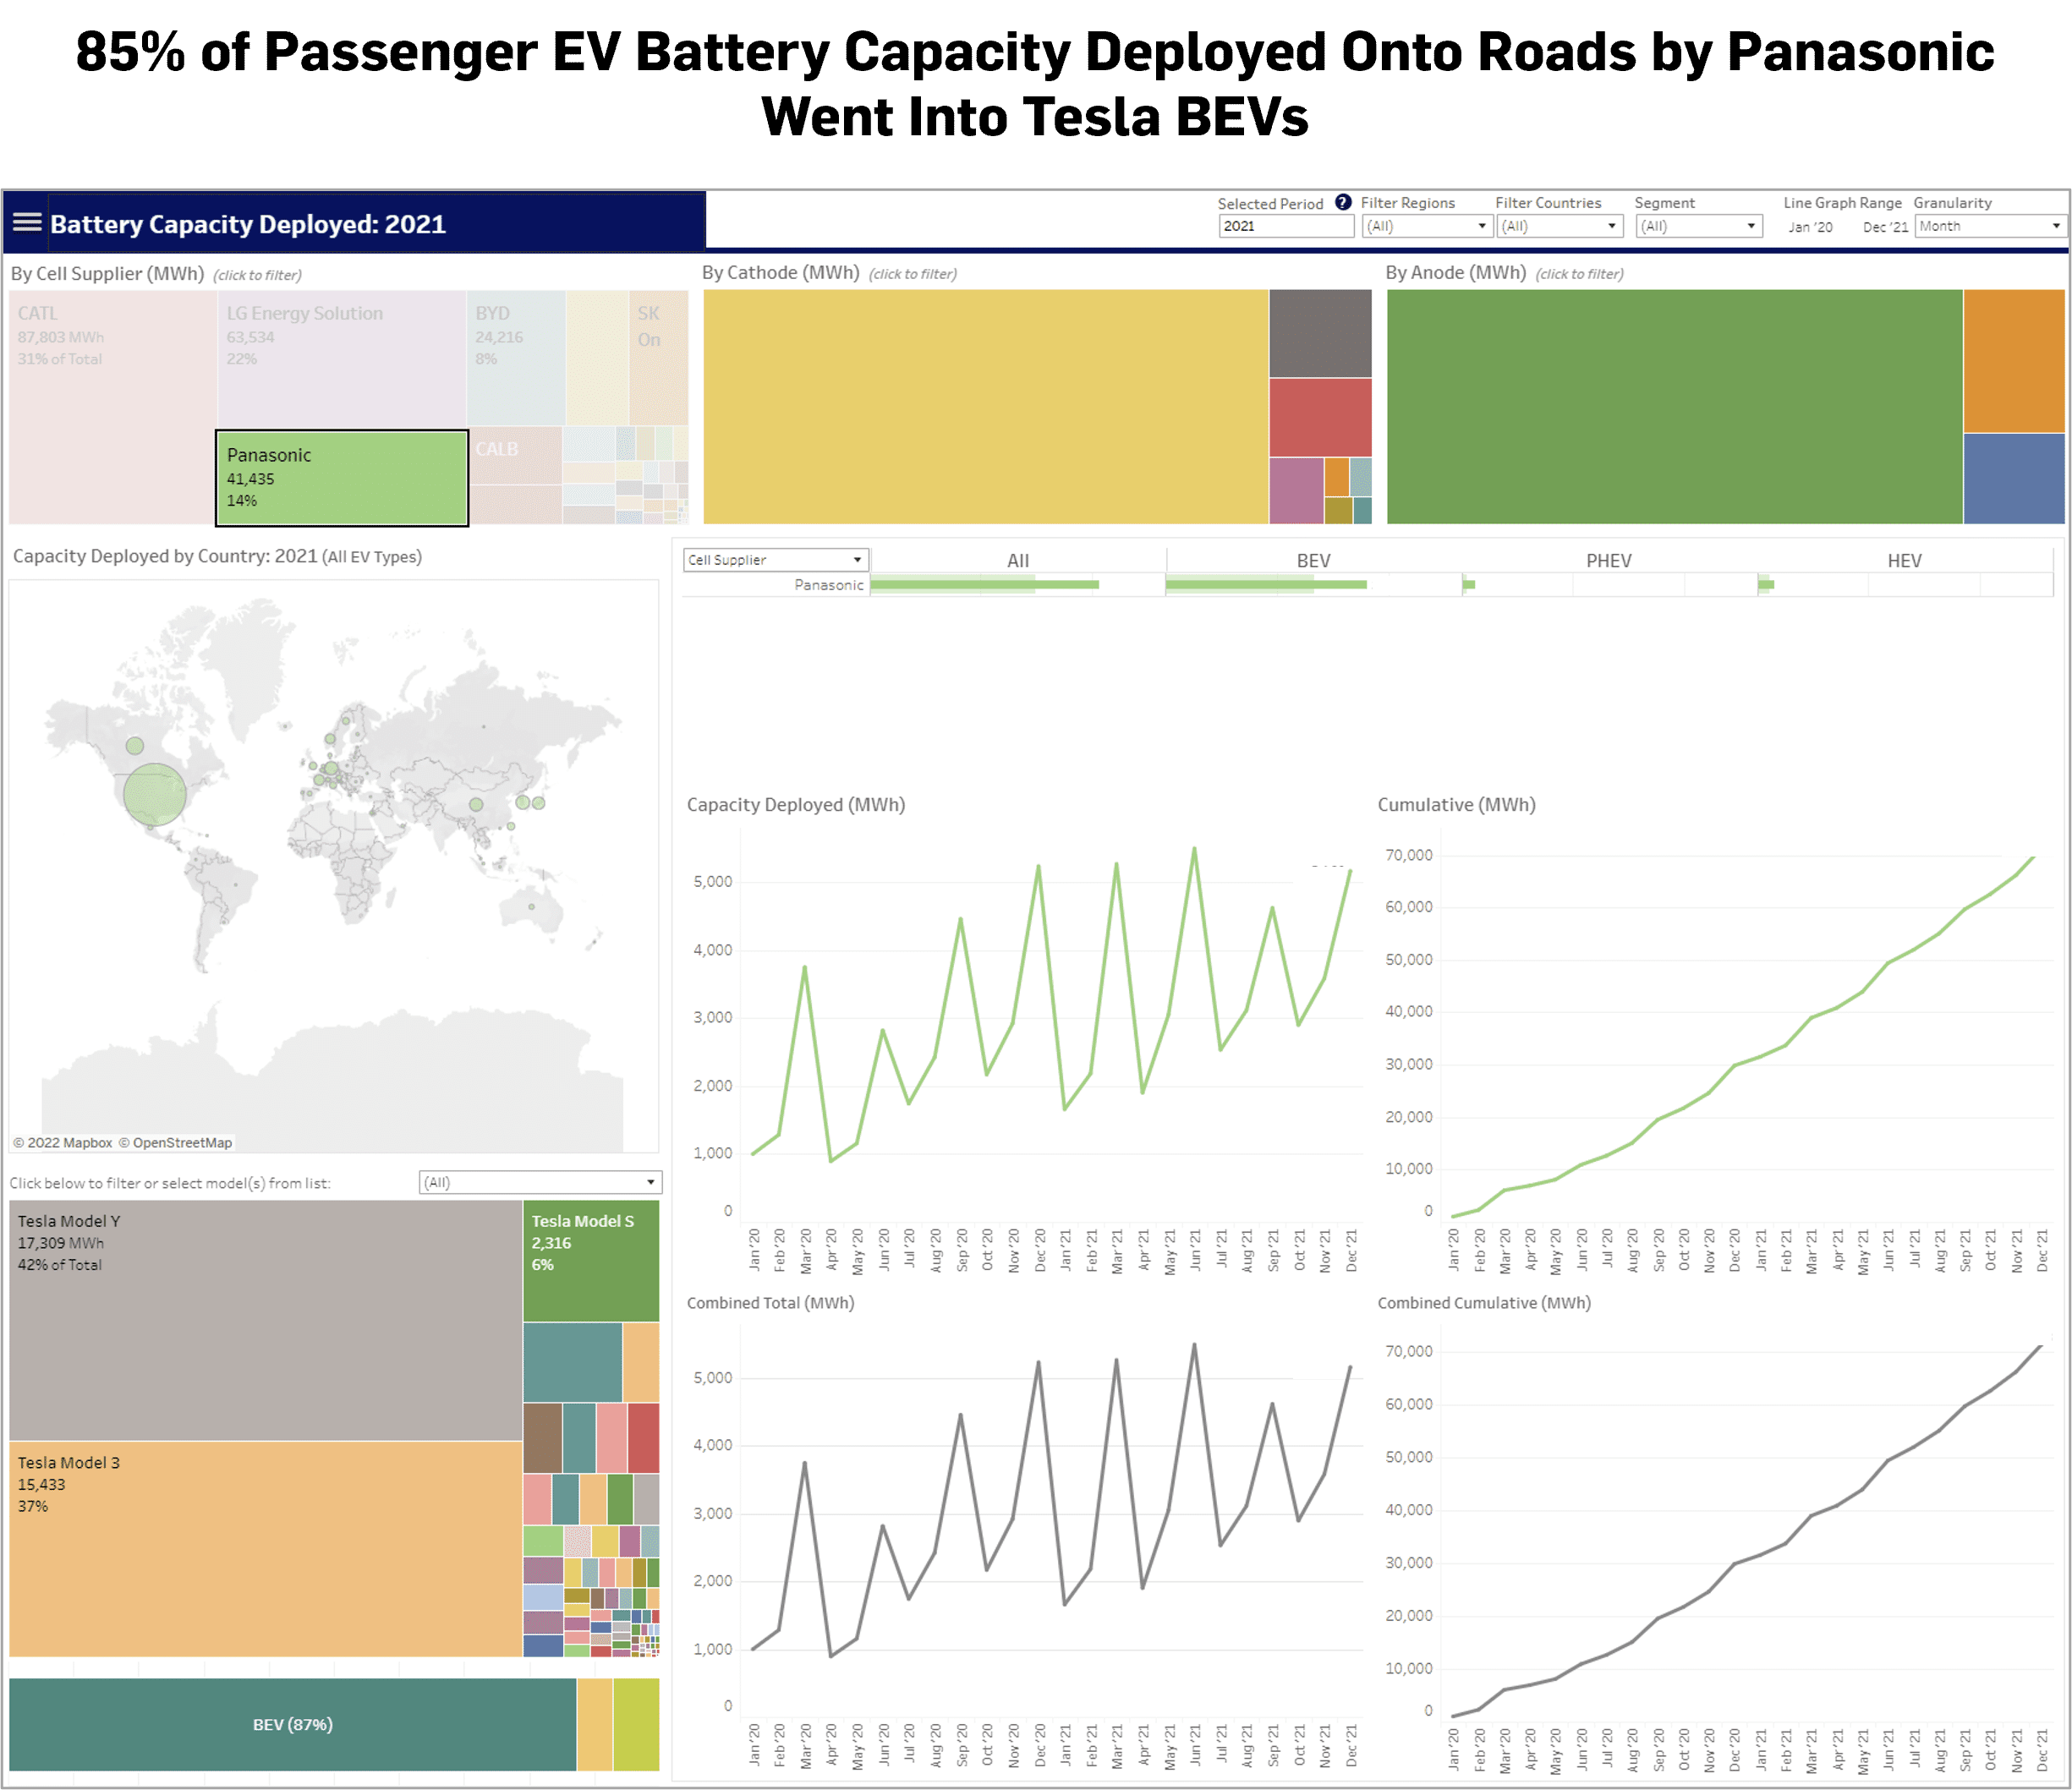The height and width of the screenshot is (1790, 2072).
Task: Click the Panasonic row label
Action: 829,585
